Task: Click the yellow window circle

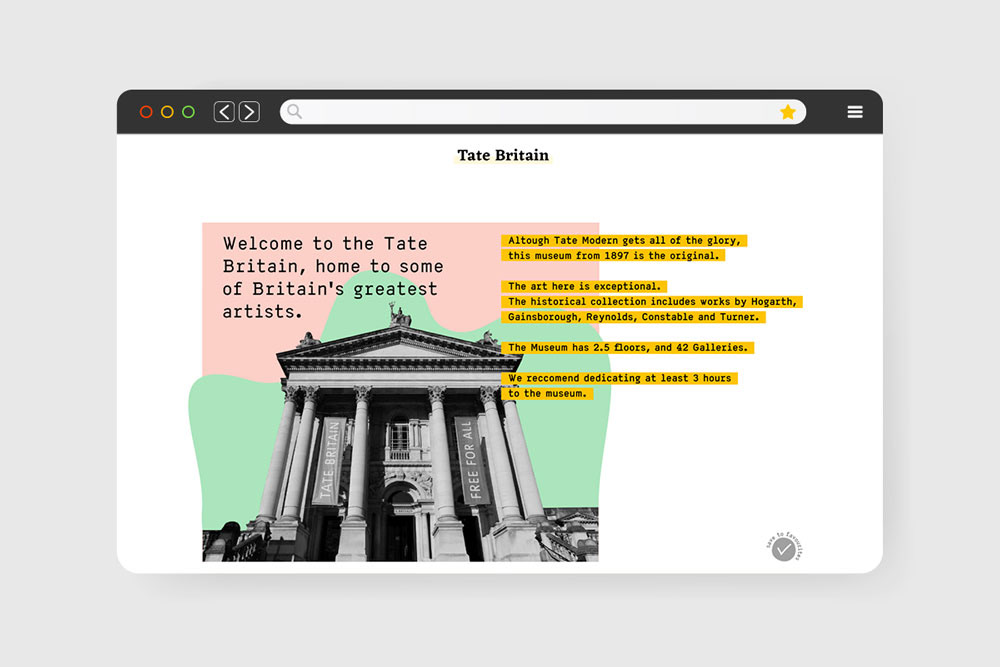Action: (x=167, y=112)
